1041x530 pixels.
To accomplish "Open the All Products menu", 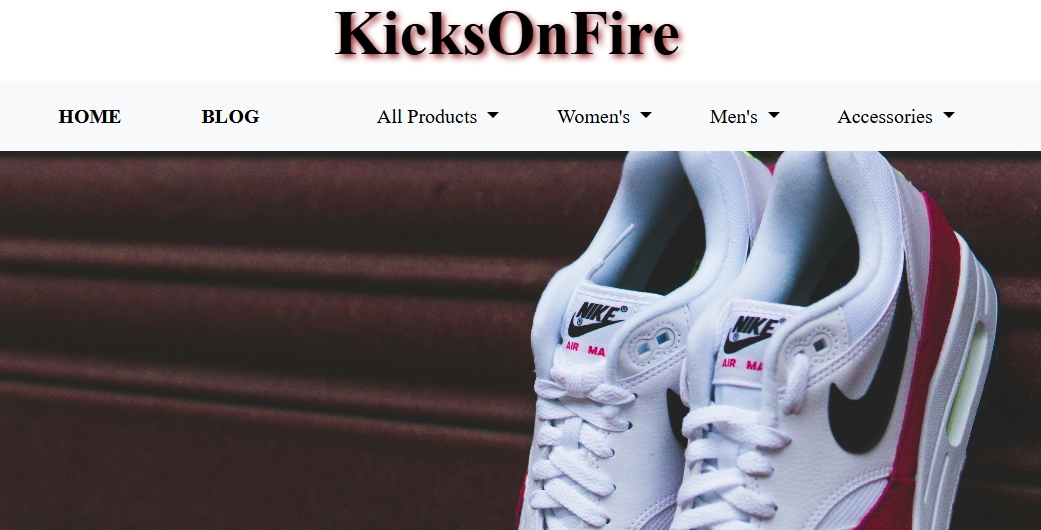I will [438, 116].
